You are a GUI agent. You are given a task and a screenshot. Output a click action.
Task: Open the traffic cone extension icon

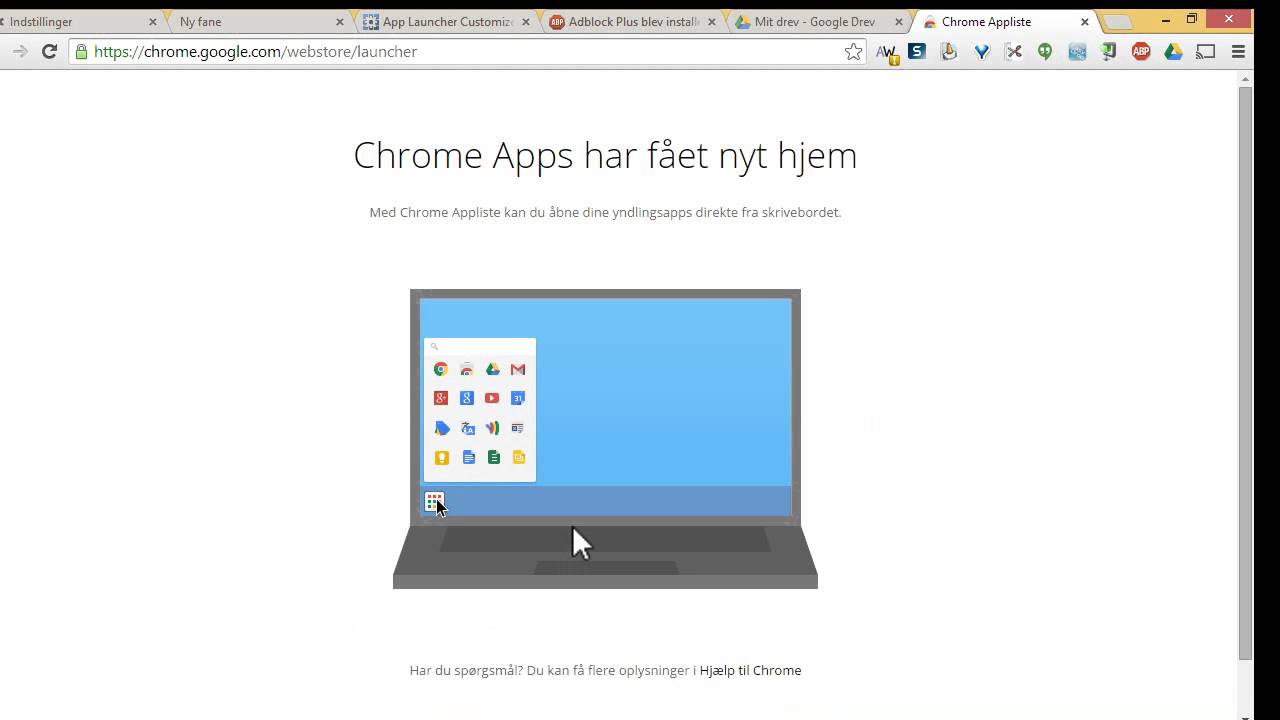949,52
